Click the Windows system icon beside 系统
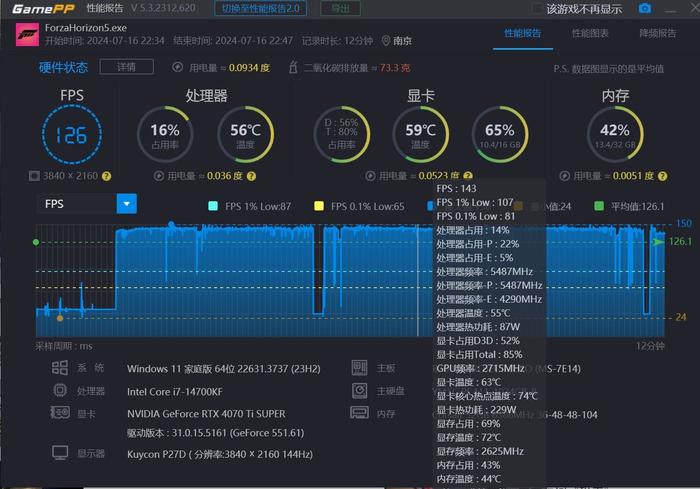The height and width of the screenshot is (489, 700). [60, 368]
